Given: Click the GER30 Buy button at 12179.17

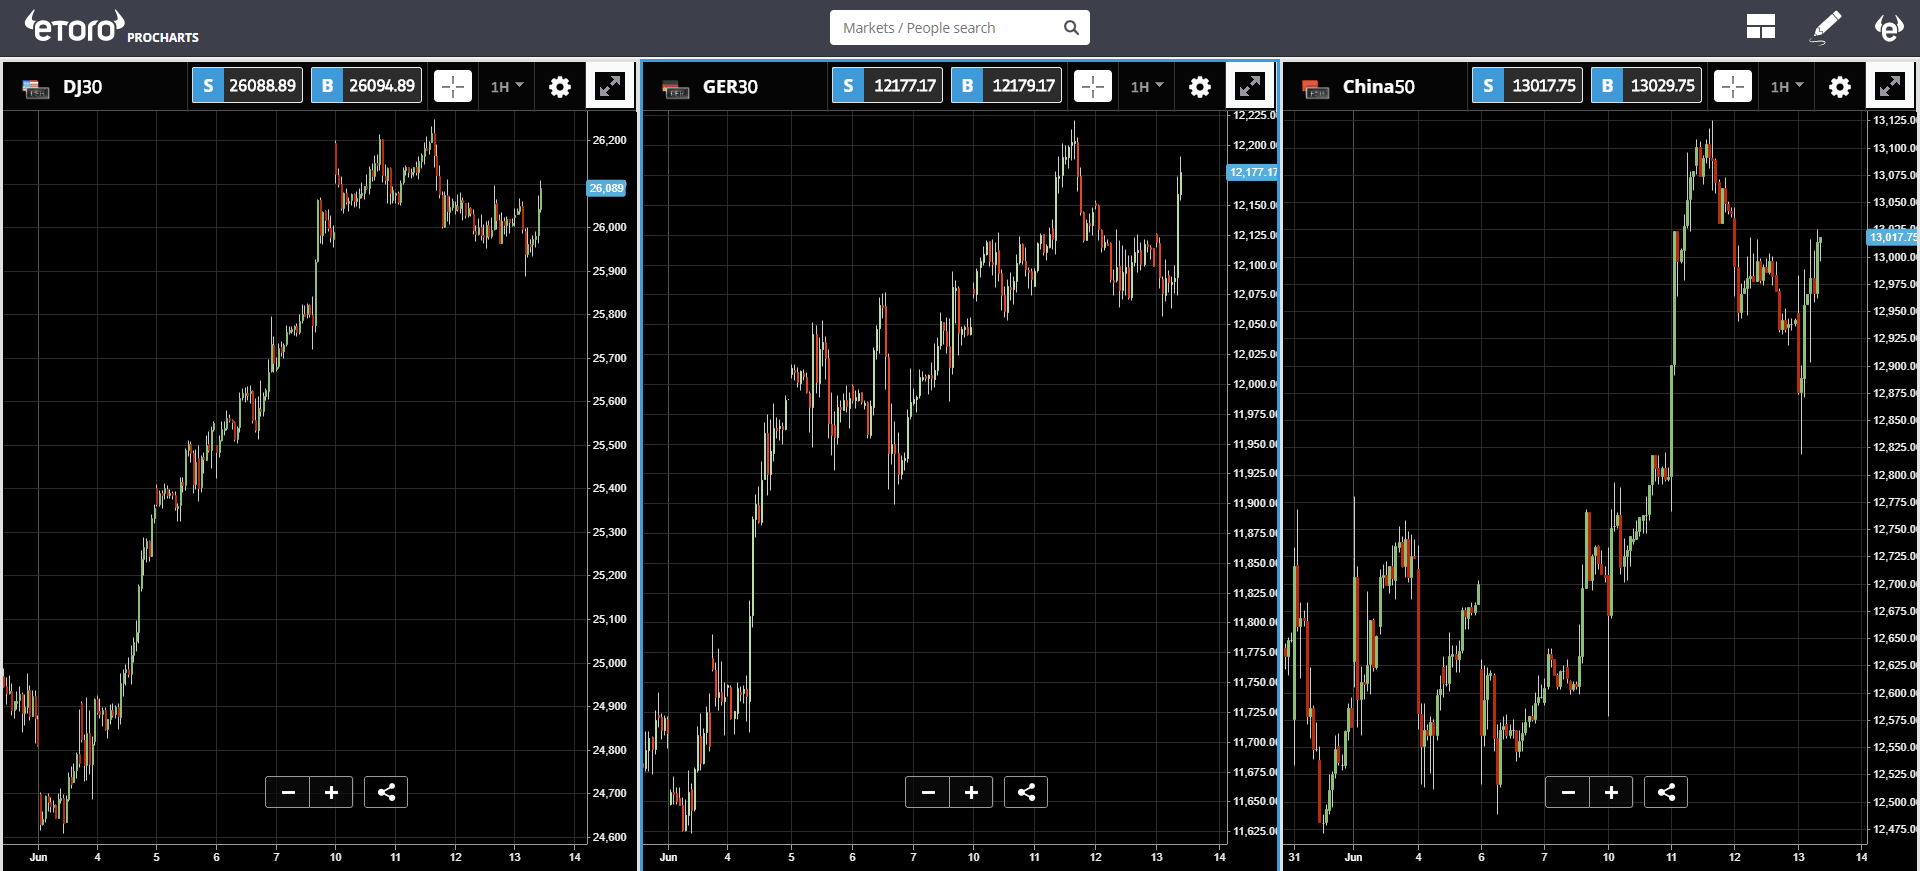Looking at the screenshot, I should point(1006,86).
